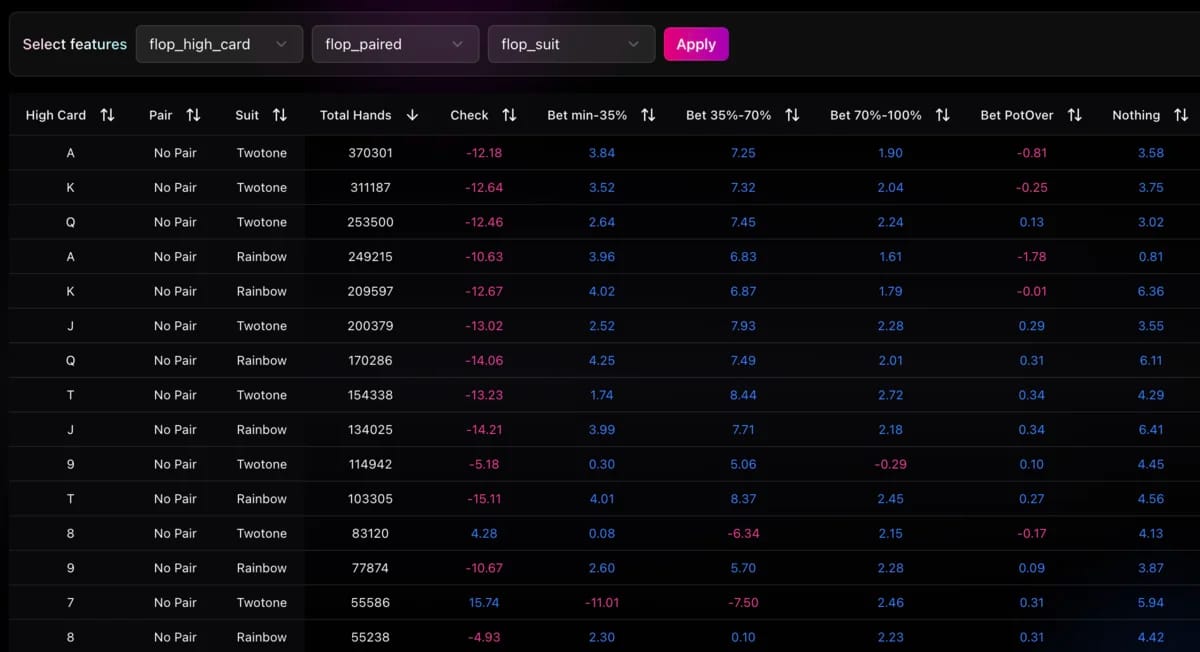The width and height of the screenshot is (1200, 652).
Task: Sort by Bet min-35% column
Action: pos(648,115)
